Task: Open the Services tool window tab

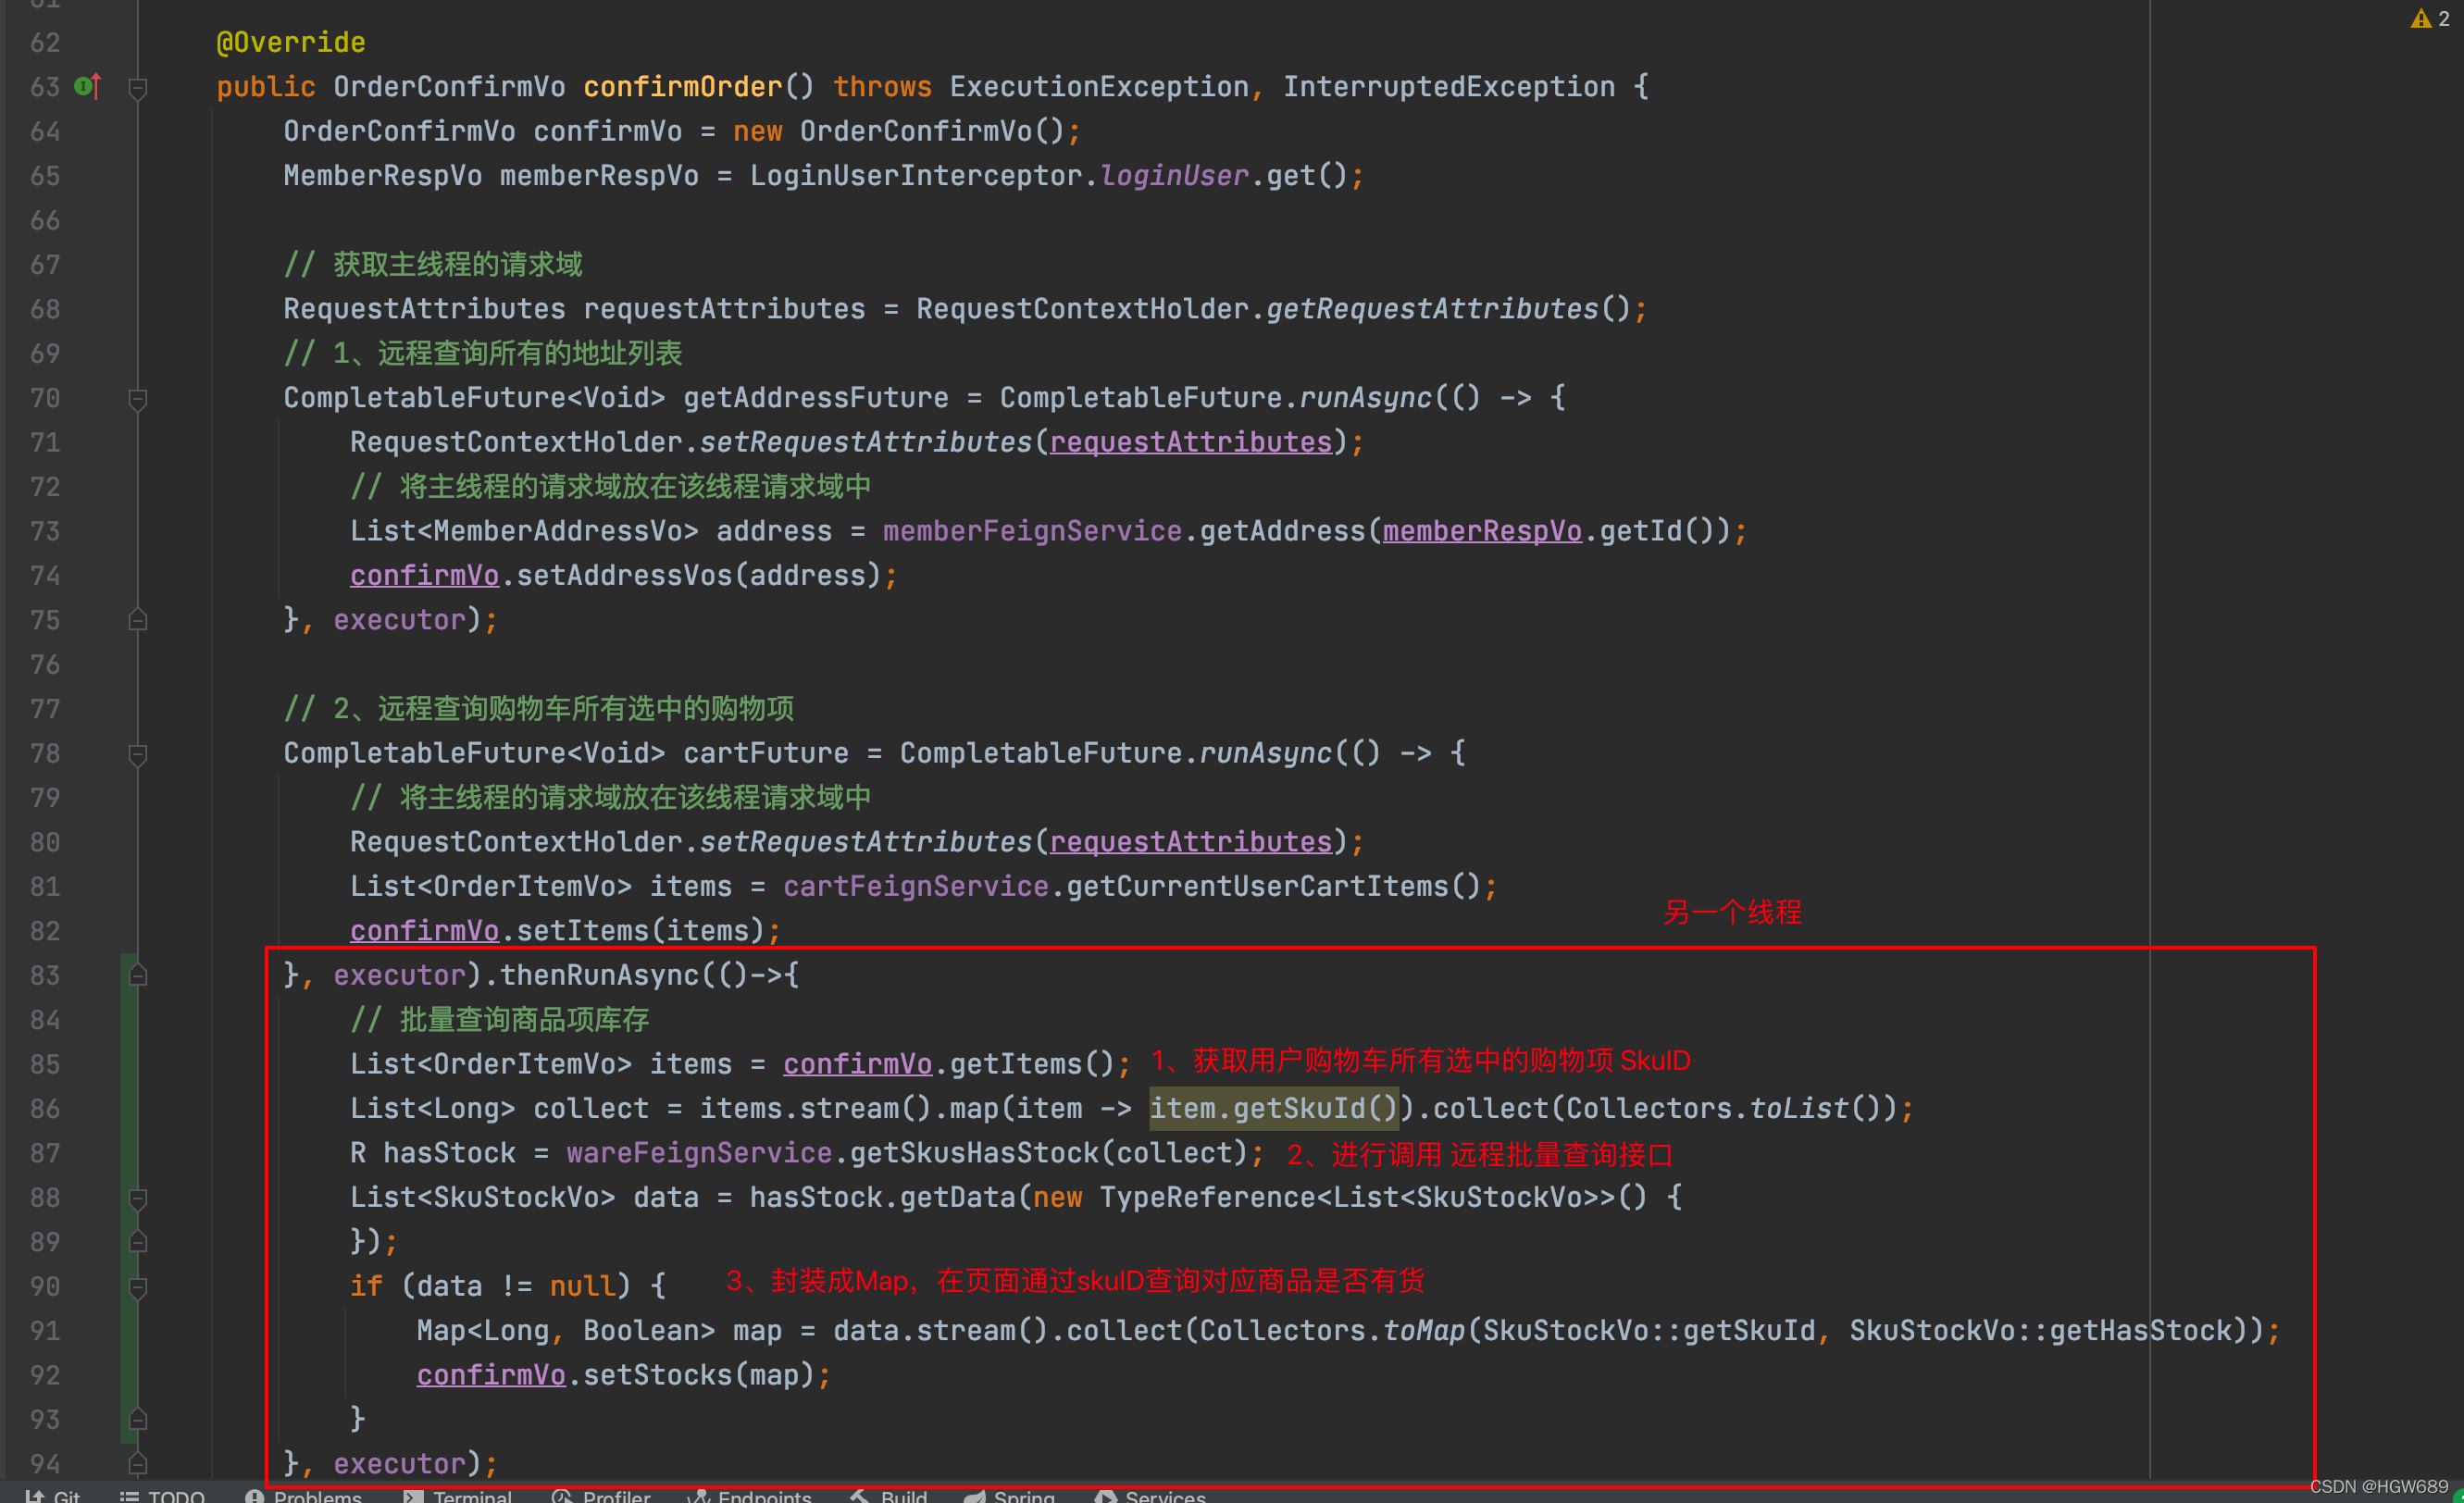Action: [1150, 1495]
